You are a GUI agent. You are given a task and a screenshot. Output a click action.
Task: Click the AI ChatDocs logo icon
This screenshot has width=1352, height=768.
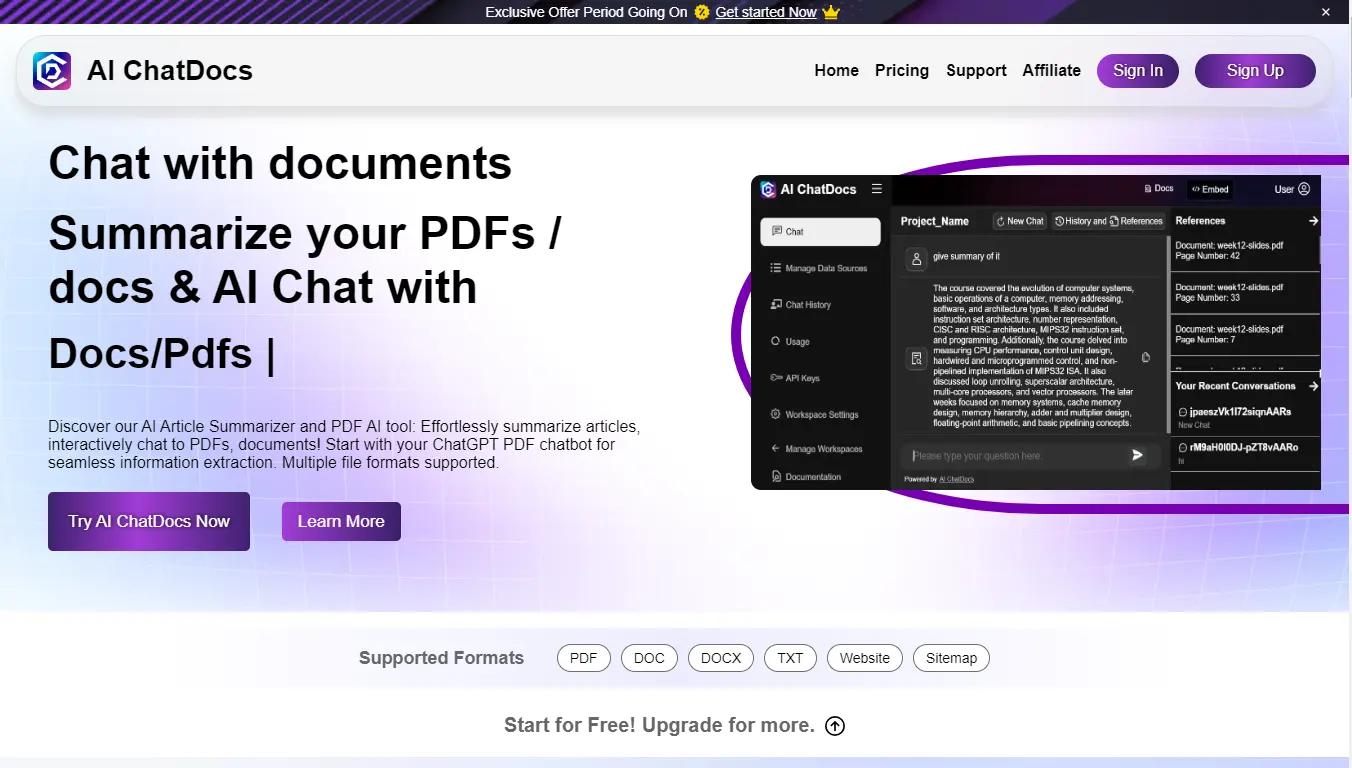[x=52, y=71]
